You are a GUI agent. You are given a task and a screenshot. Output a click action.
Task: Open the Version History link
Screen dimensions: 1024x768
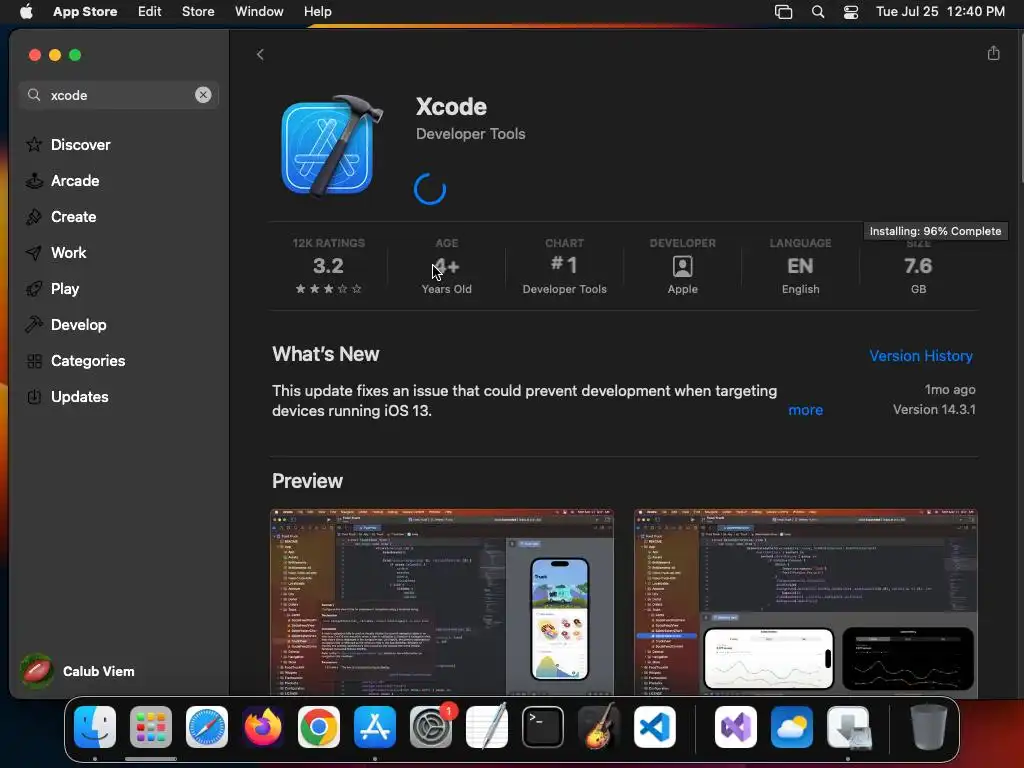pos(921,356)
